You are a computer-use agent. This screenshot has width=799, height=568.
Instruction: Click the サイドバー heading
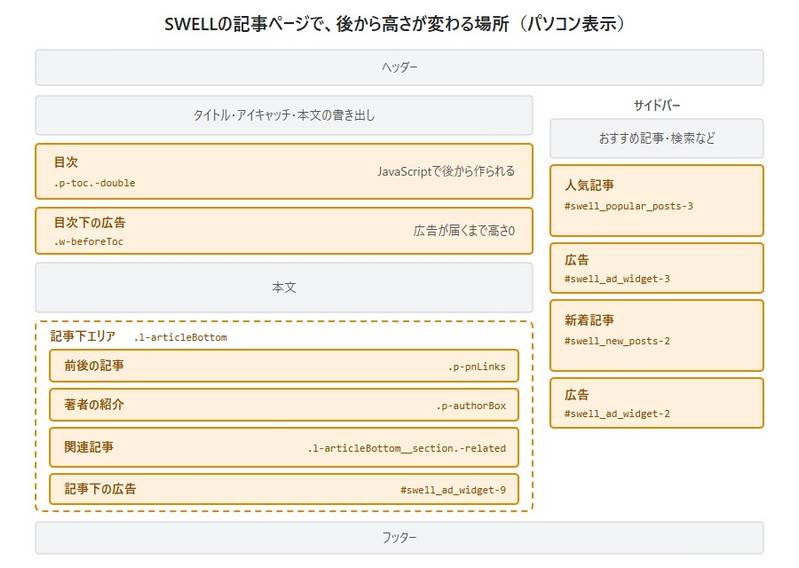coord(656,105)
